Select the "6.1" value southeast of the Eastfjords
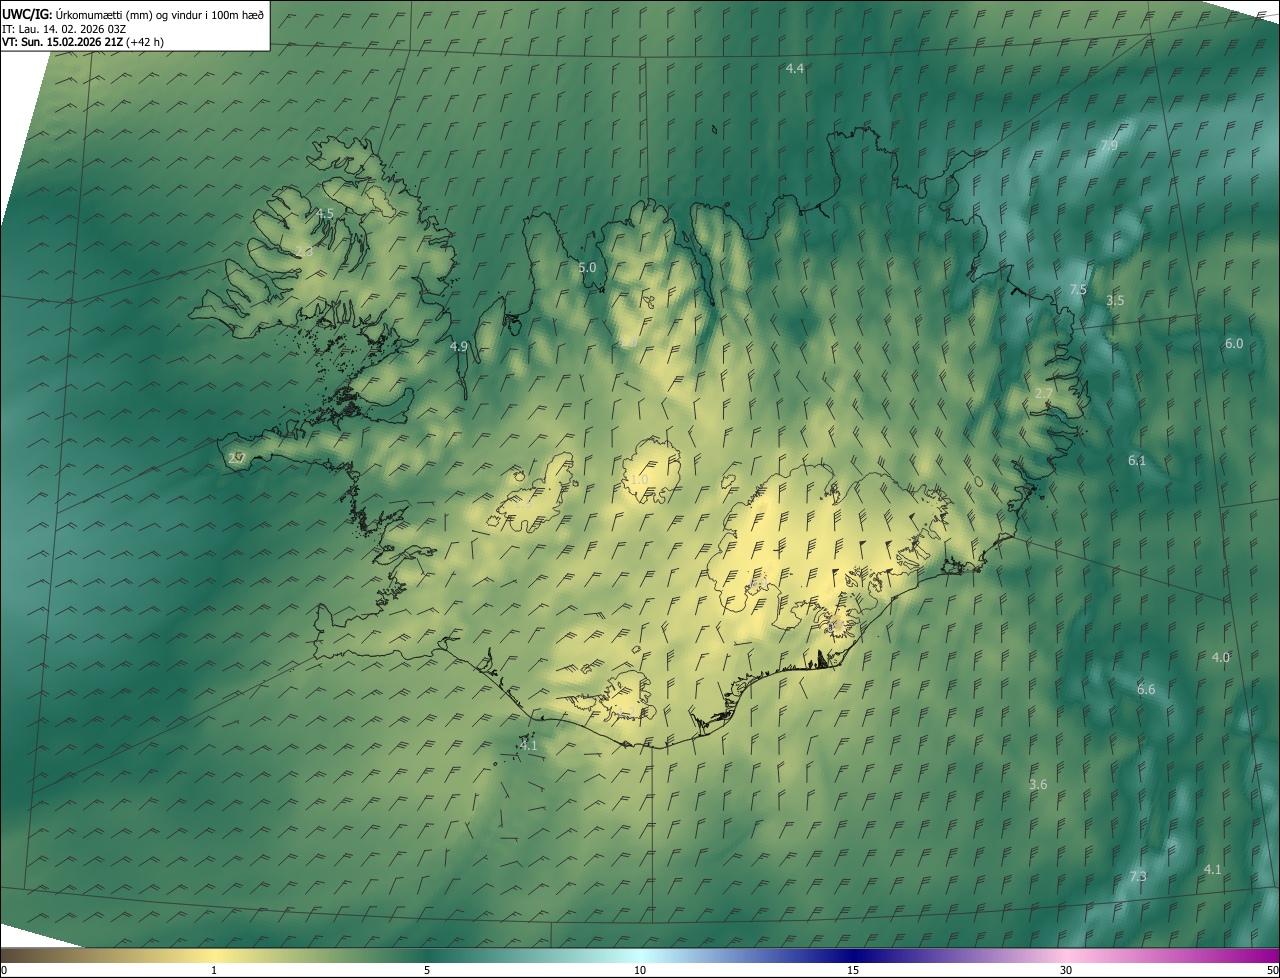1280x978 pixels. pyautogui.click(x=1137, y=461)
